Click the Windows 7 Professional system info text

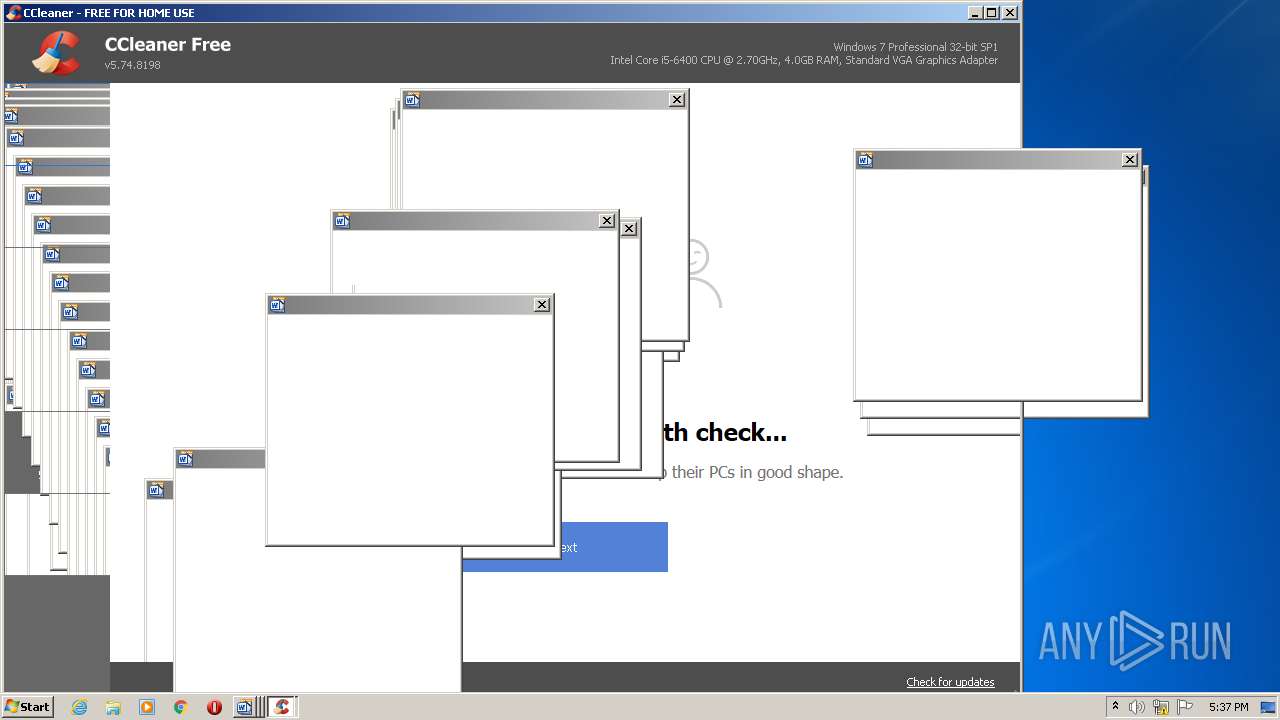pos(915,47)
